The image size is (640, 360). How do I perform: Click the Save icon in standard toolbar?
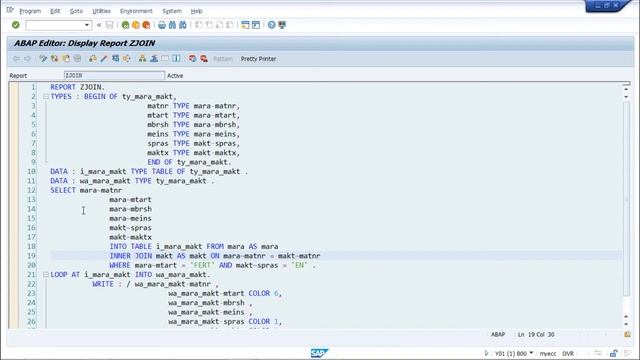[x=109, y=25]
